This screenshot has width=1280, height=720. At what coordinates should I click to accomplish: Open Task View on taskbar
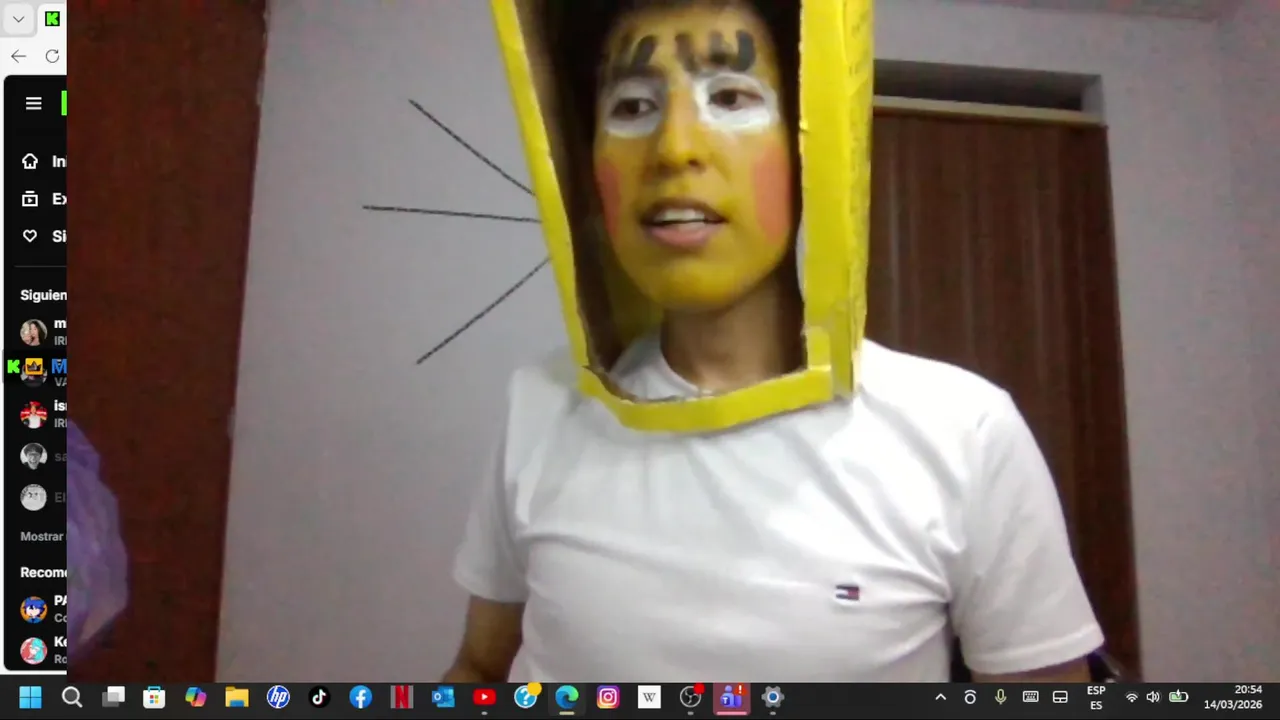(113, 697)
